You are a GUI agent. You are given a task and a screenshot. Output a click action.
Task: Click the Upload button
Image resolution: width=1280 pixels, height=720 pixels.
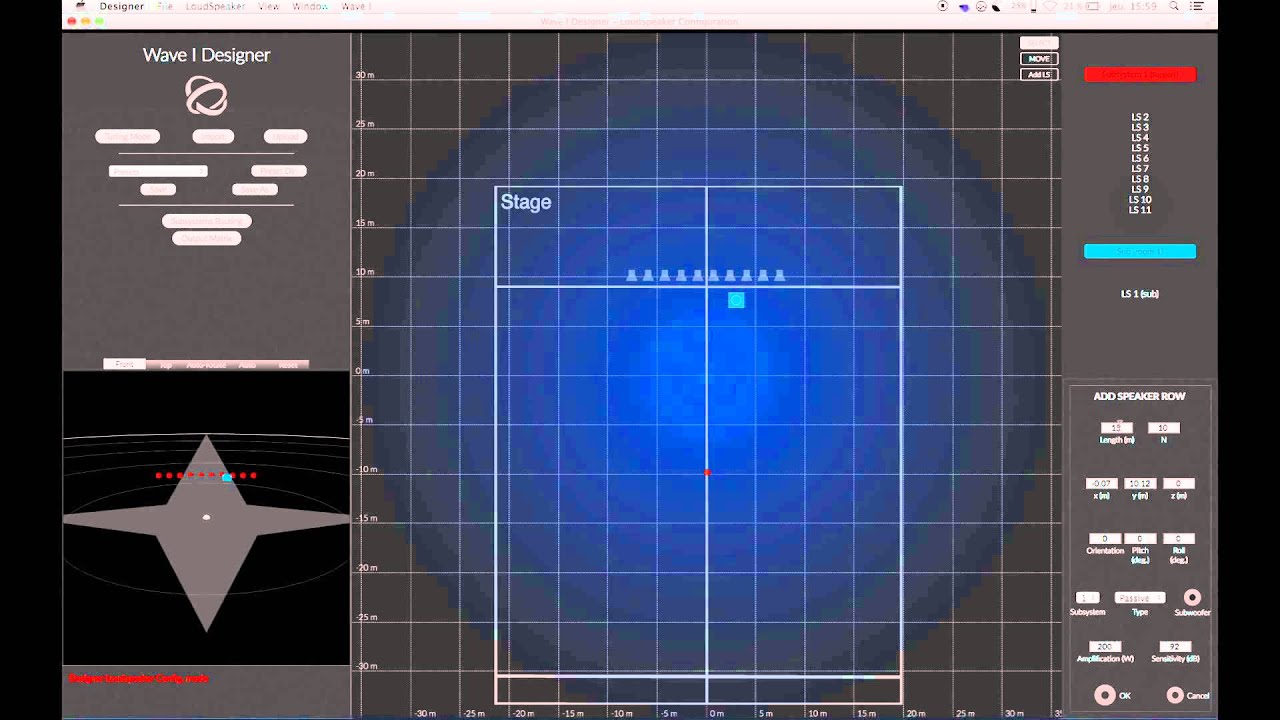click(285, 136)
